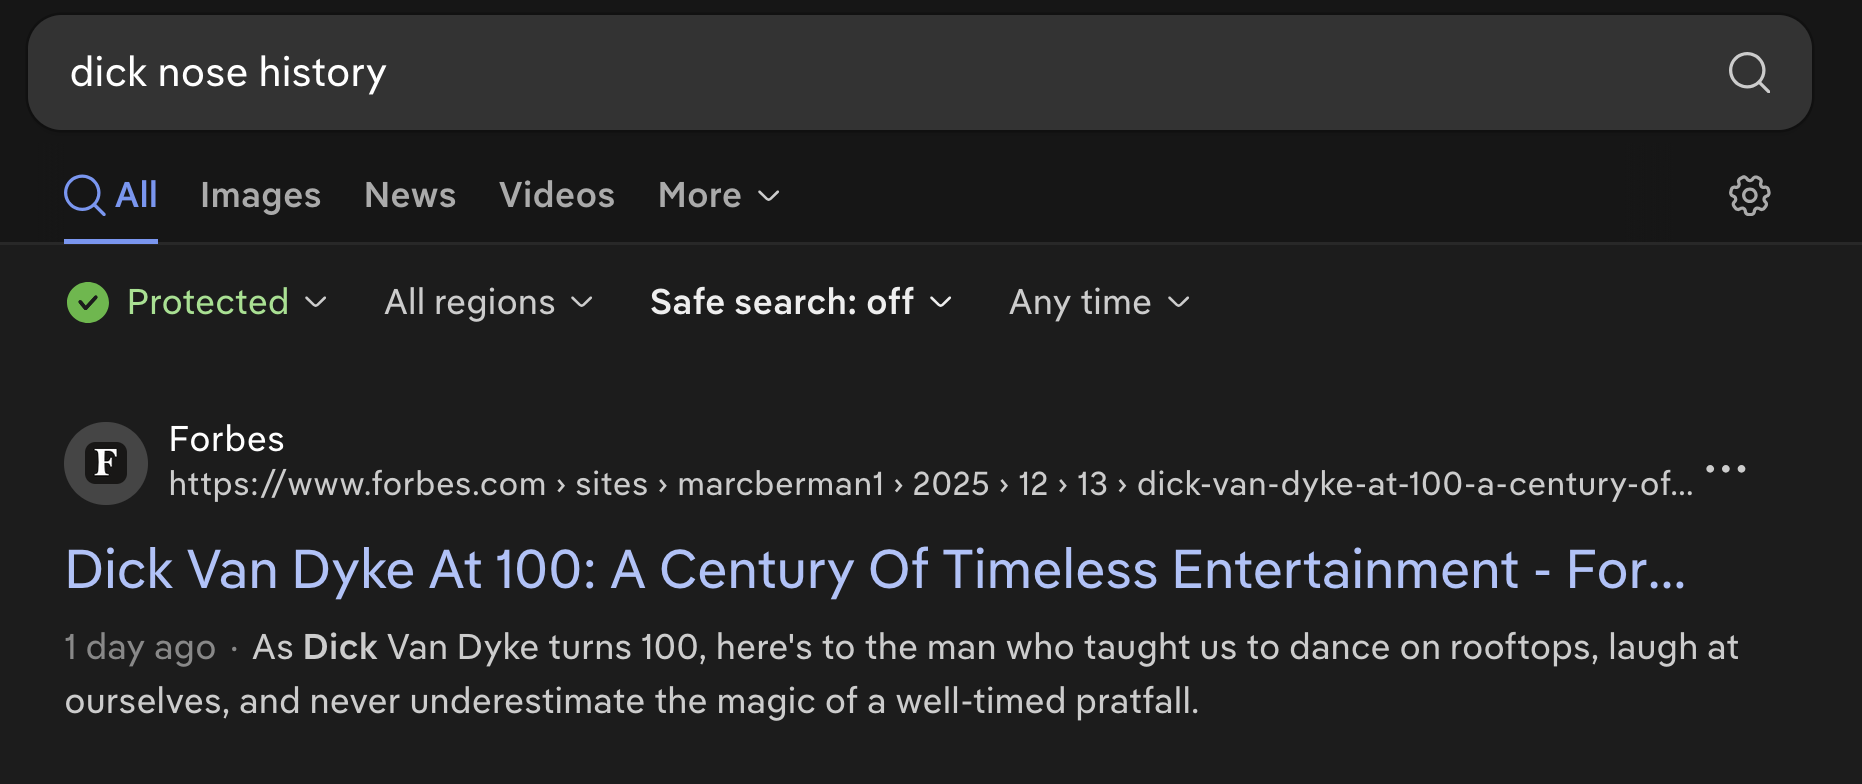1862x784 pixels.
Task: Click the Forbes site name
Action: [227, 439]
